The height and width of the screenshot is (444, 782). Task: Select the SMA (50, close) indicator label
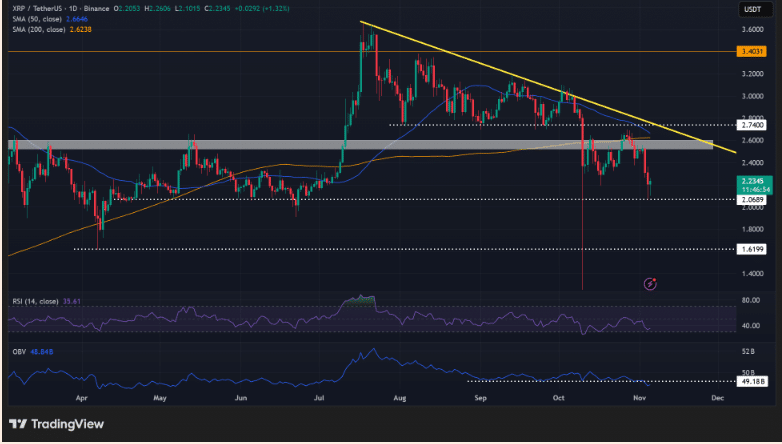point(37,19)
